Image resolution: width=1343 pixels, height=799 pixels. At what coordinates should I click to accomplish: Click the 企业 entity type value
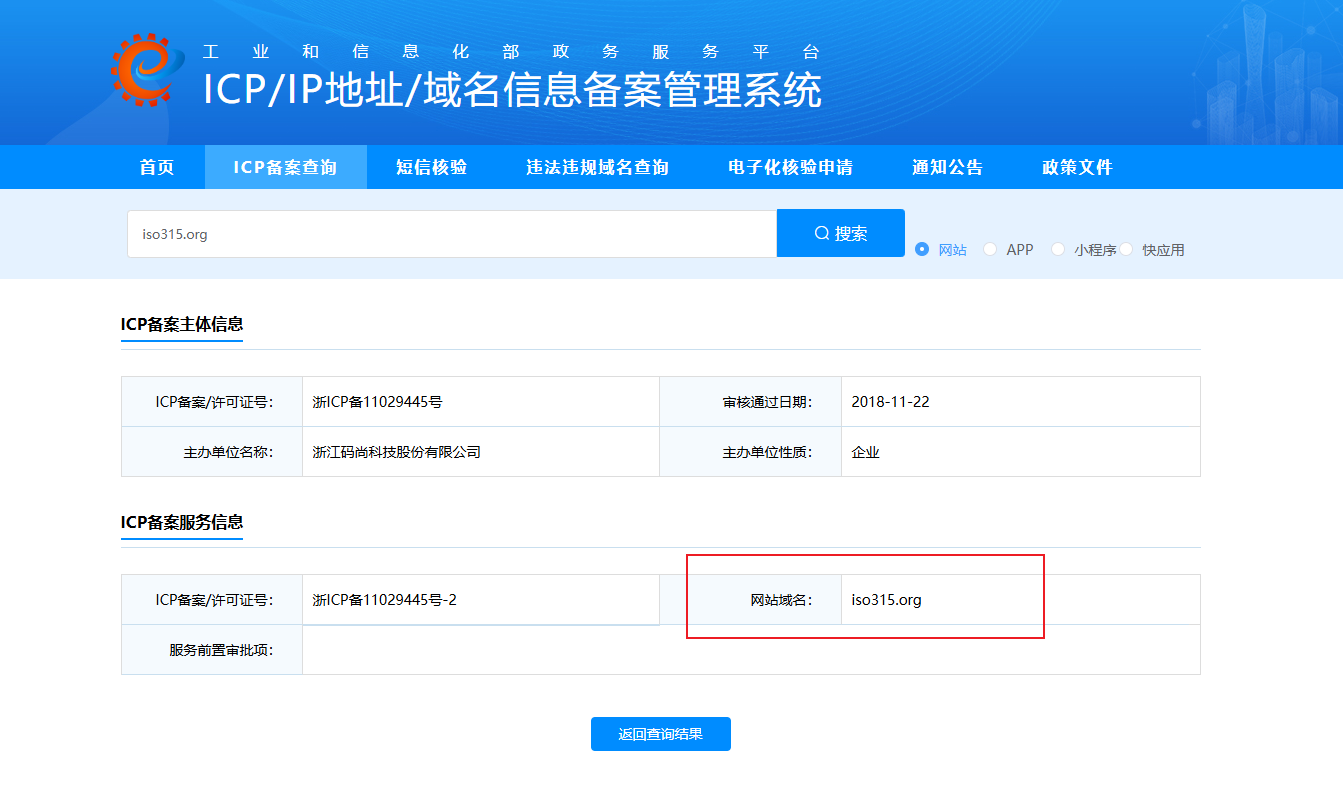865,452
